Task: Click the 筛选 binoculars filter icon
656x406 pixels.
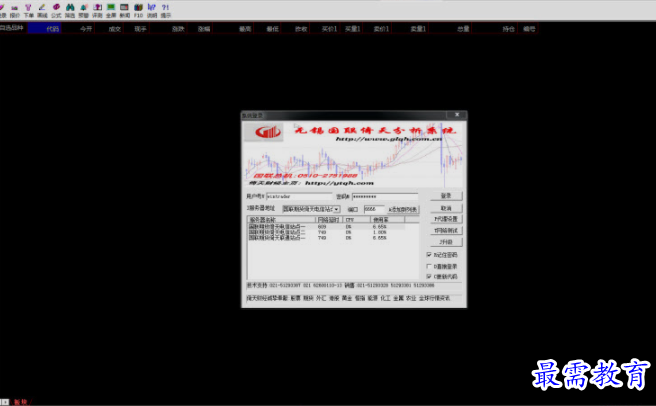Action: click(70, 10)
